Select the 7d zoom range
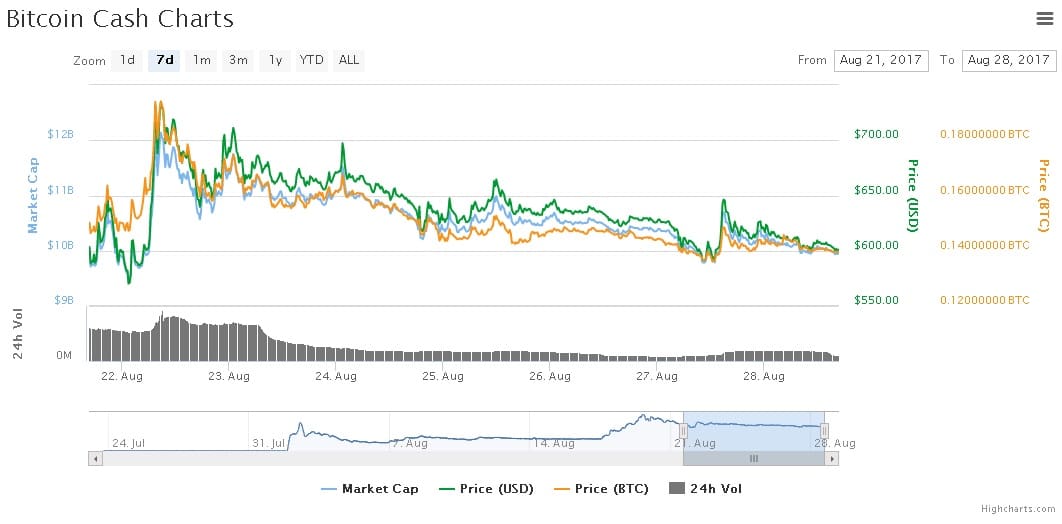The image size is (1062, 524). (164, 60)
